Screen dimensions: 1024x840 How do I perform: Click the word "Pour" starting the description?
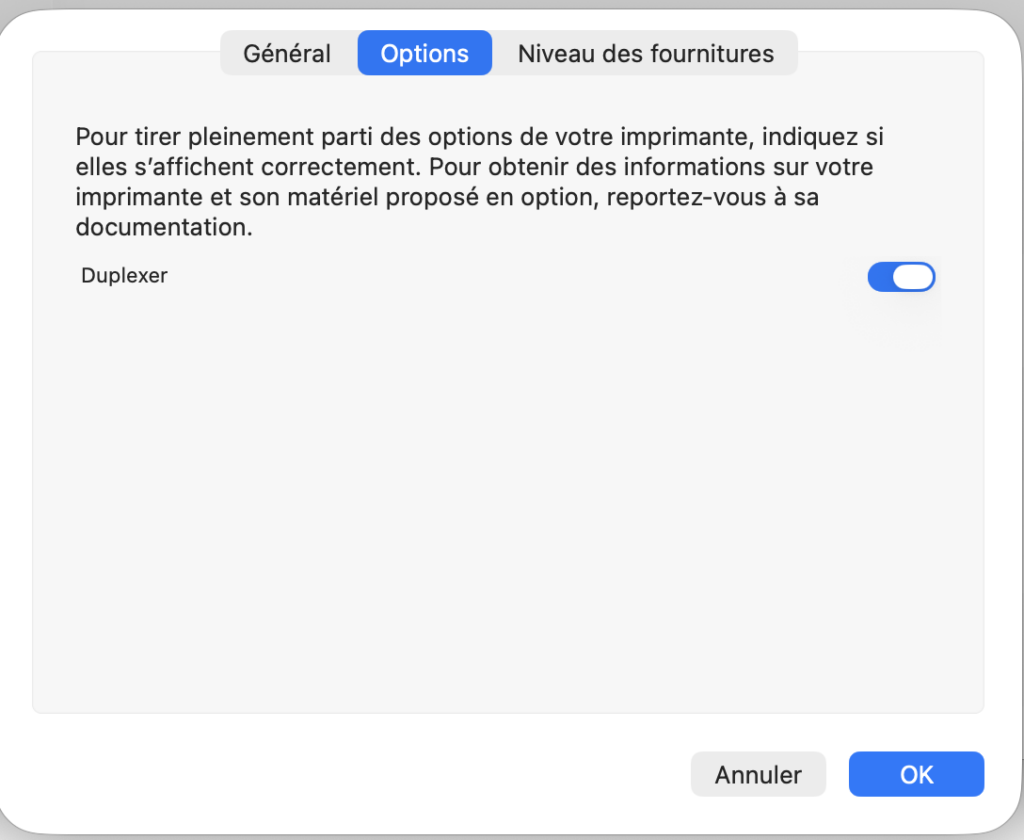(96, 136)
